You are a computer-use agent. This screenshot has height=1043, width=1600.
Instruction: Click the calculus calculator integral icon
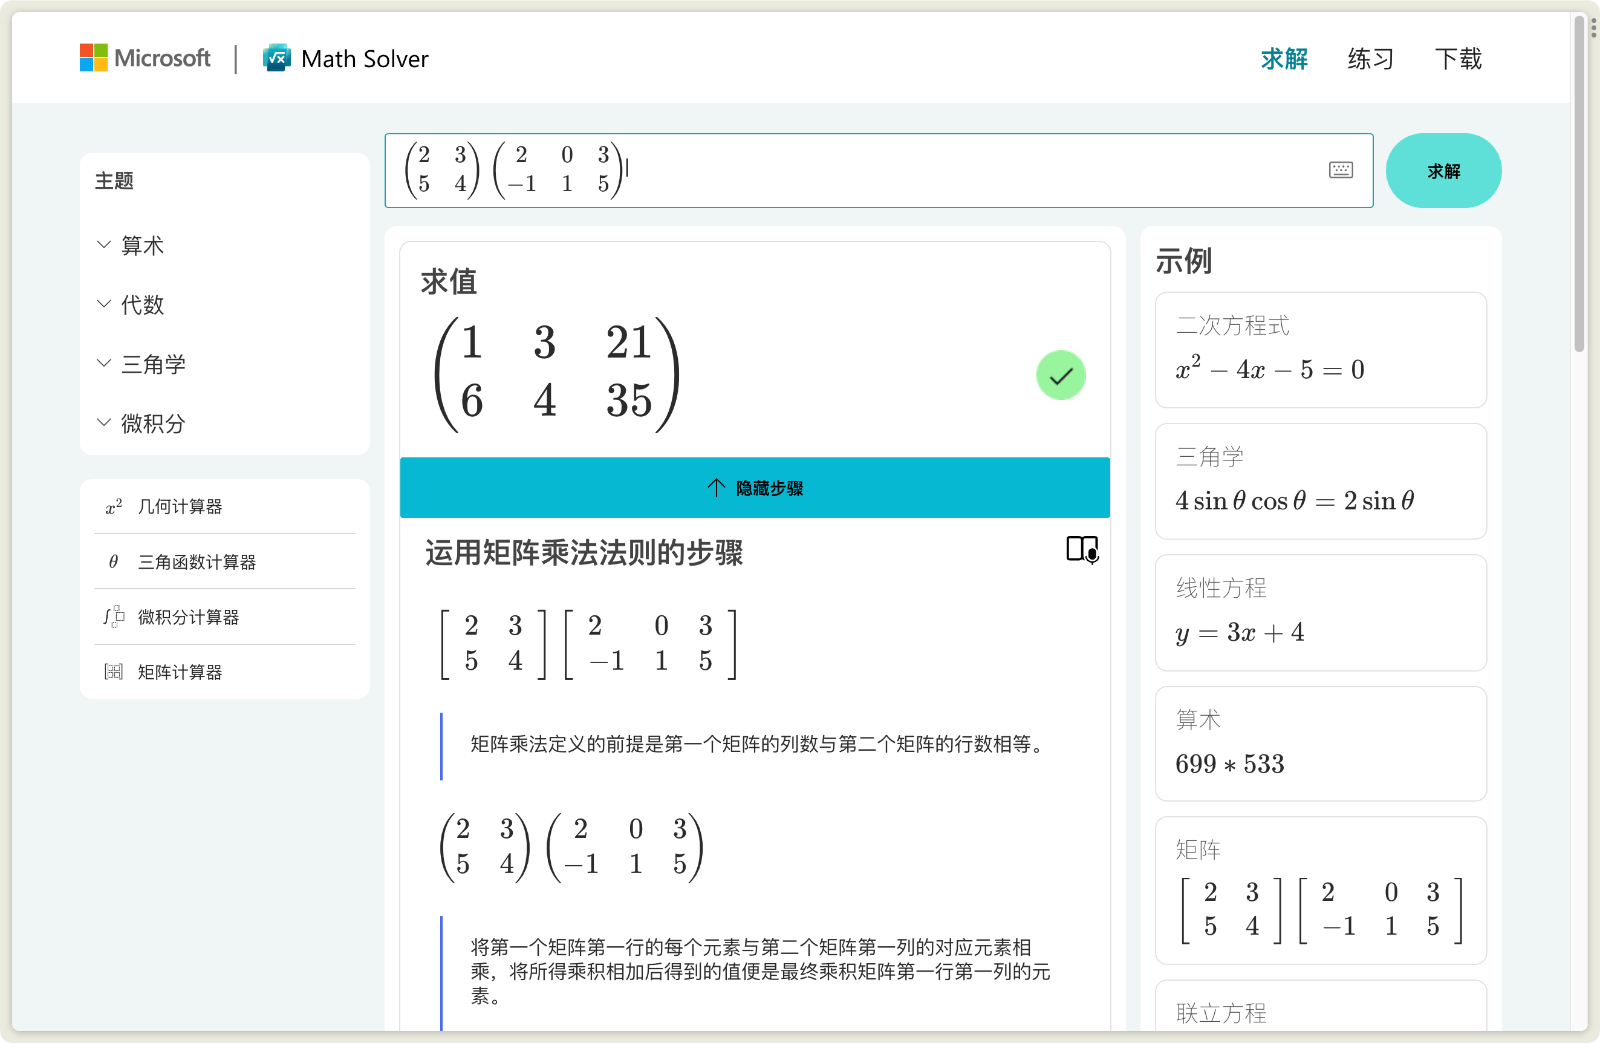[x=114, y=617]
